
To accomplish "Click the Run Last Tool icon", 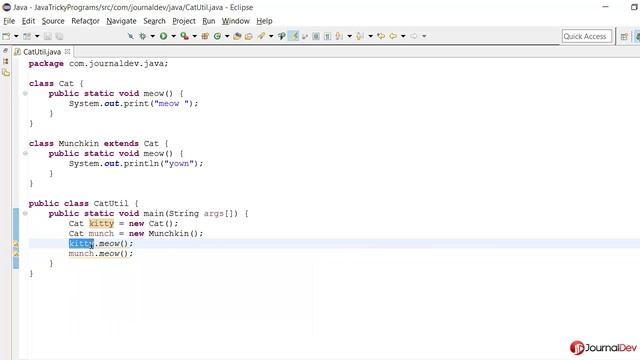I will pos(184,36).
